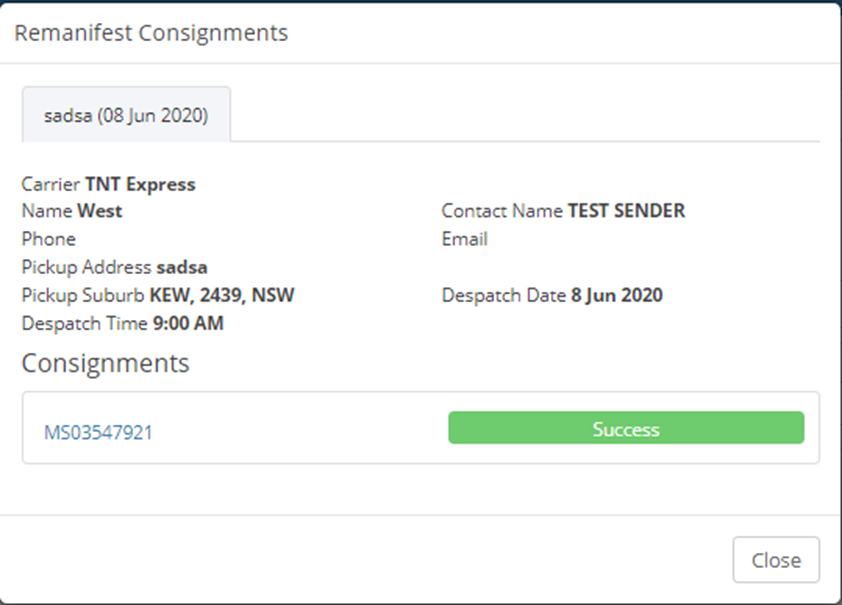The width and height of the screenshot is (842, 605).
Task: Click the Carrier field label
Action: tap(51, 184)
